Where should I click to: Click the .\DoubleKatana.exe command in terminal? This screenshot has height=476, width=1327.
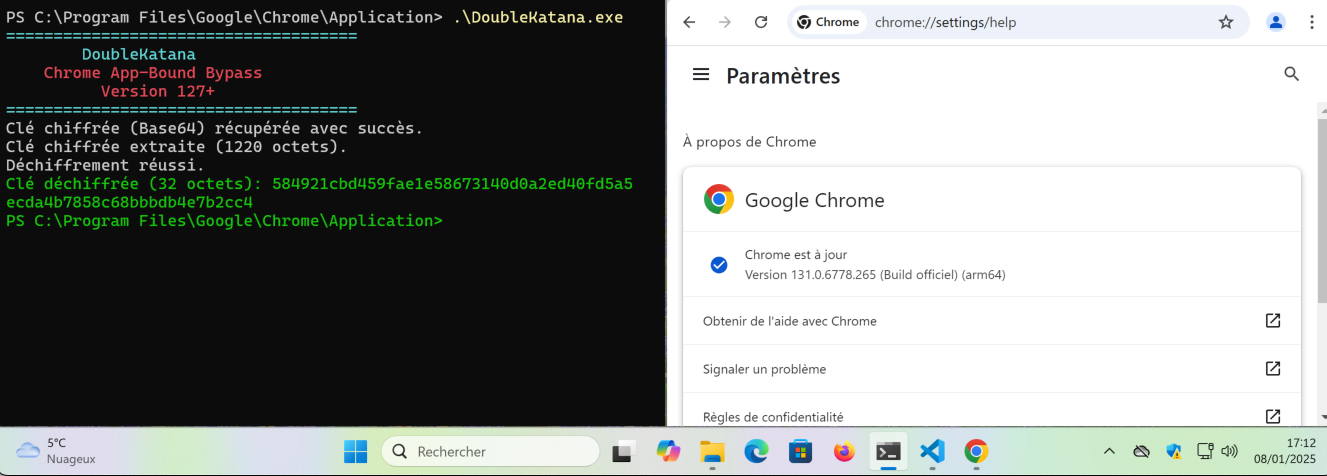pos(538,17)
